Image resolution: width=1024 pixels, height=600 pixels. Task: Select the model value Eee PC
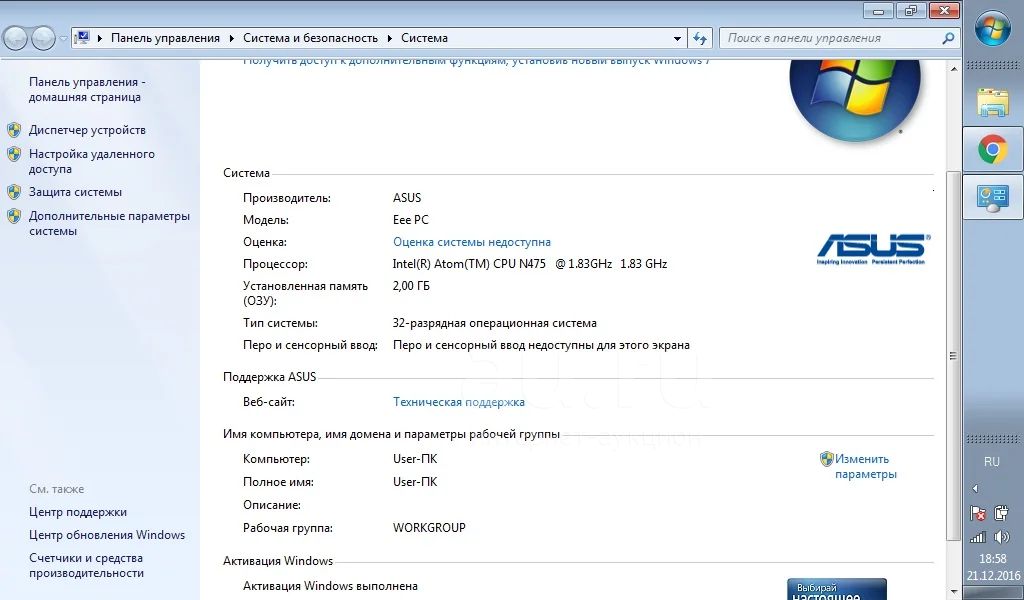tap(411, 220)
